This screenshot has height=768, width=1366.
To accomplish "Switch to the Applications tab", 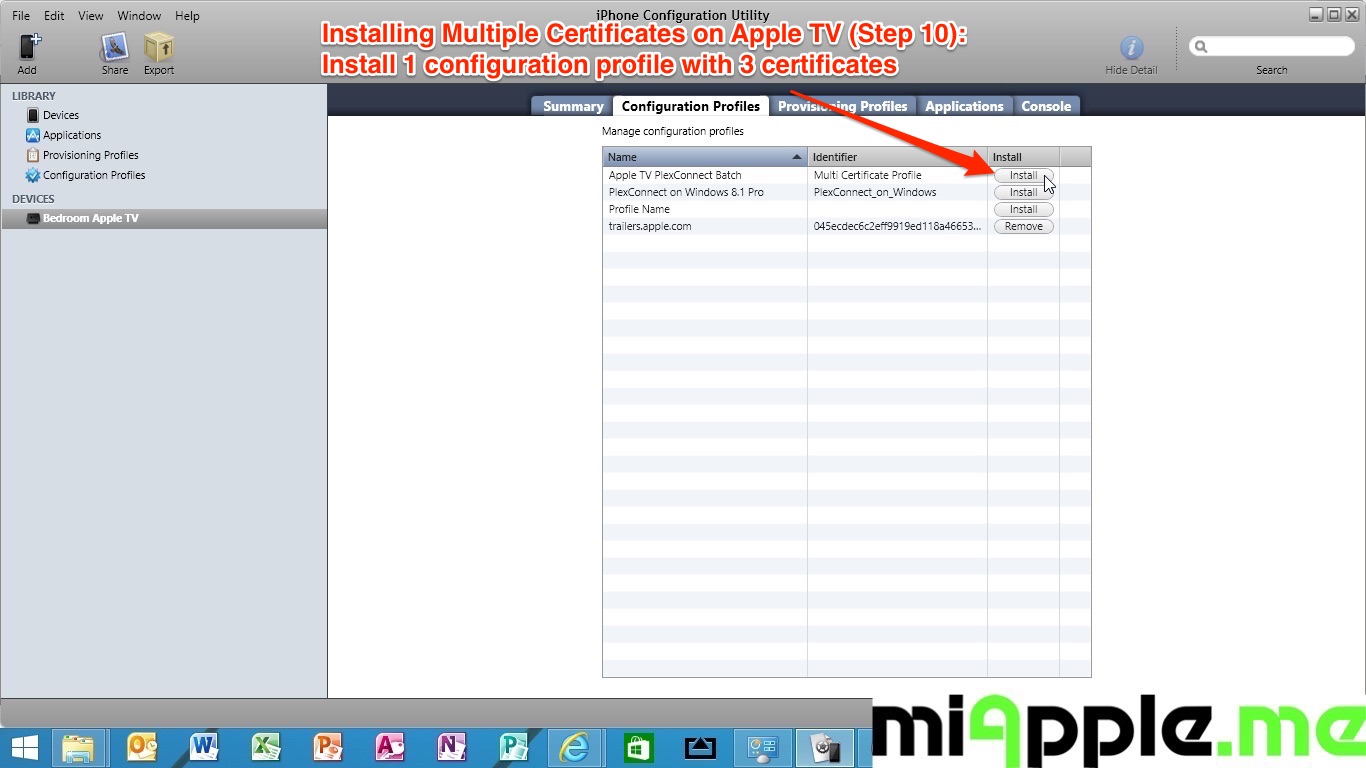I will [x=964, y=106].
